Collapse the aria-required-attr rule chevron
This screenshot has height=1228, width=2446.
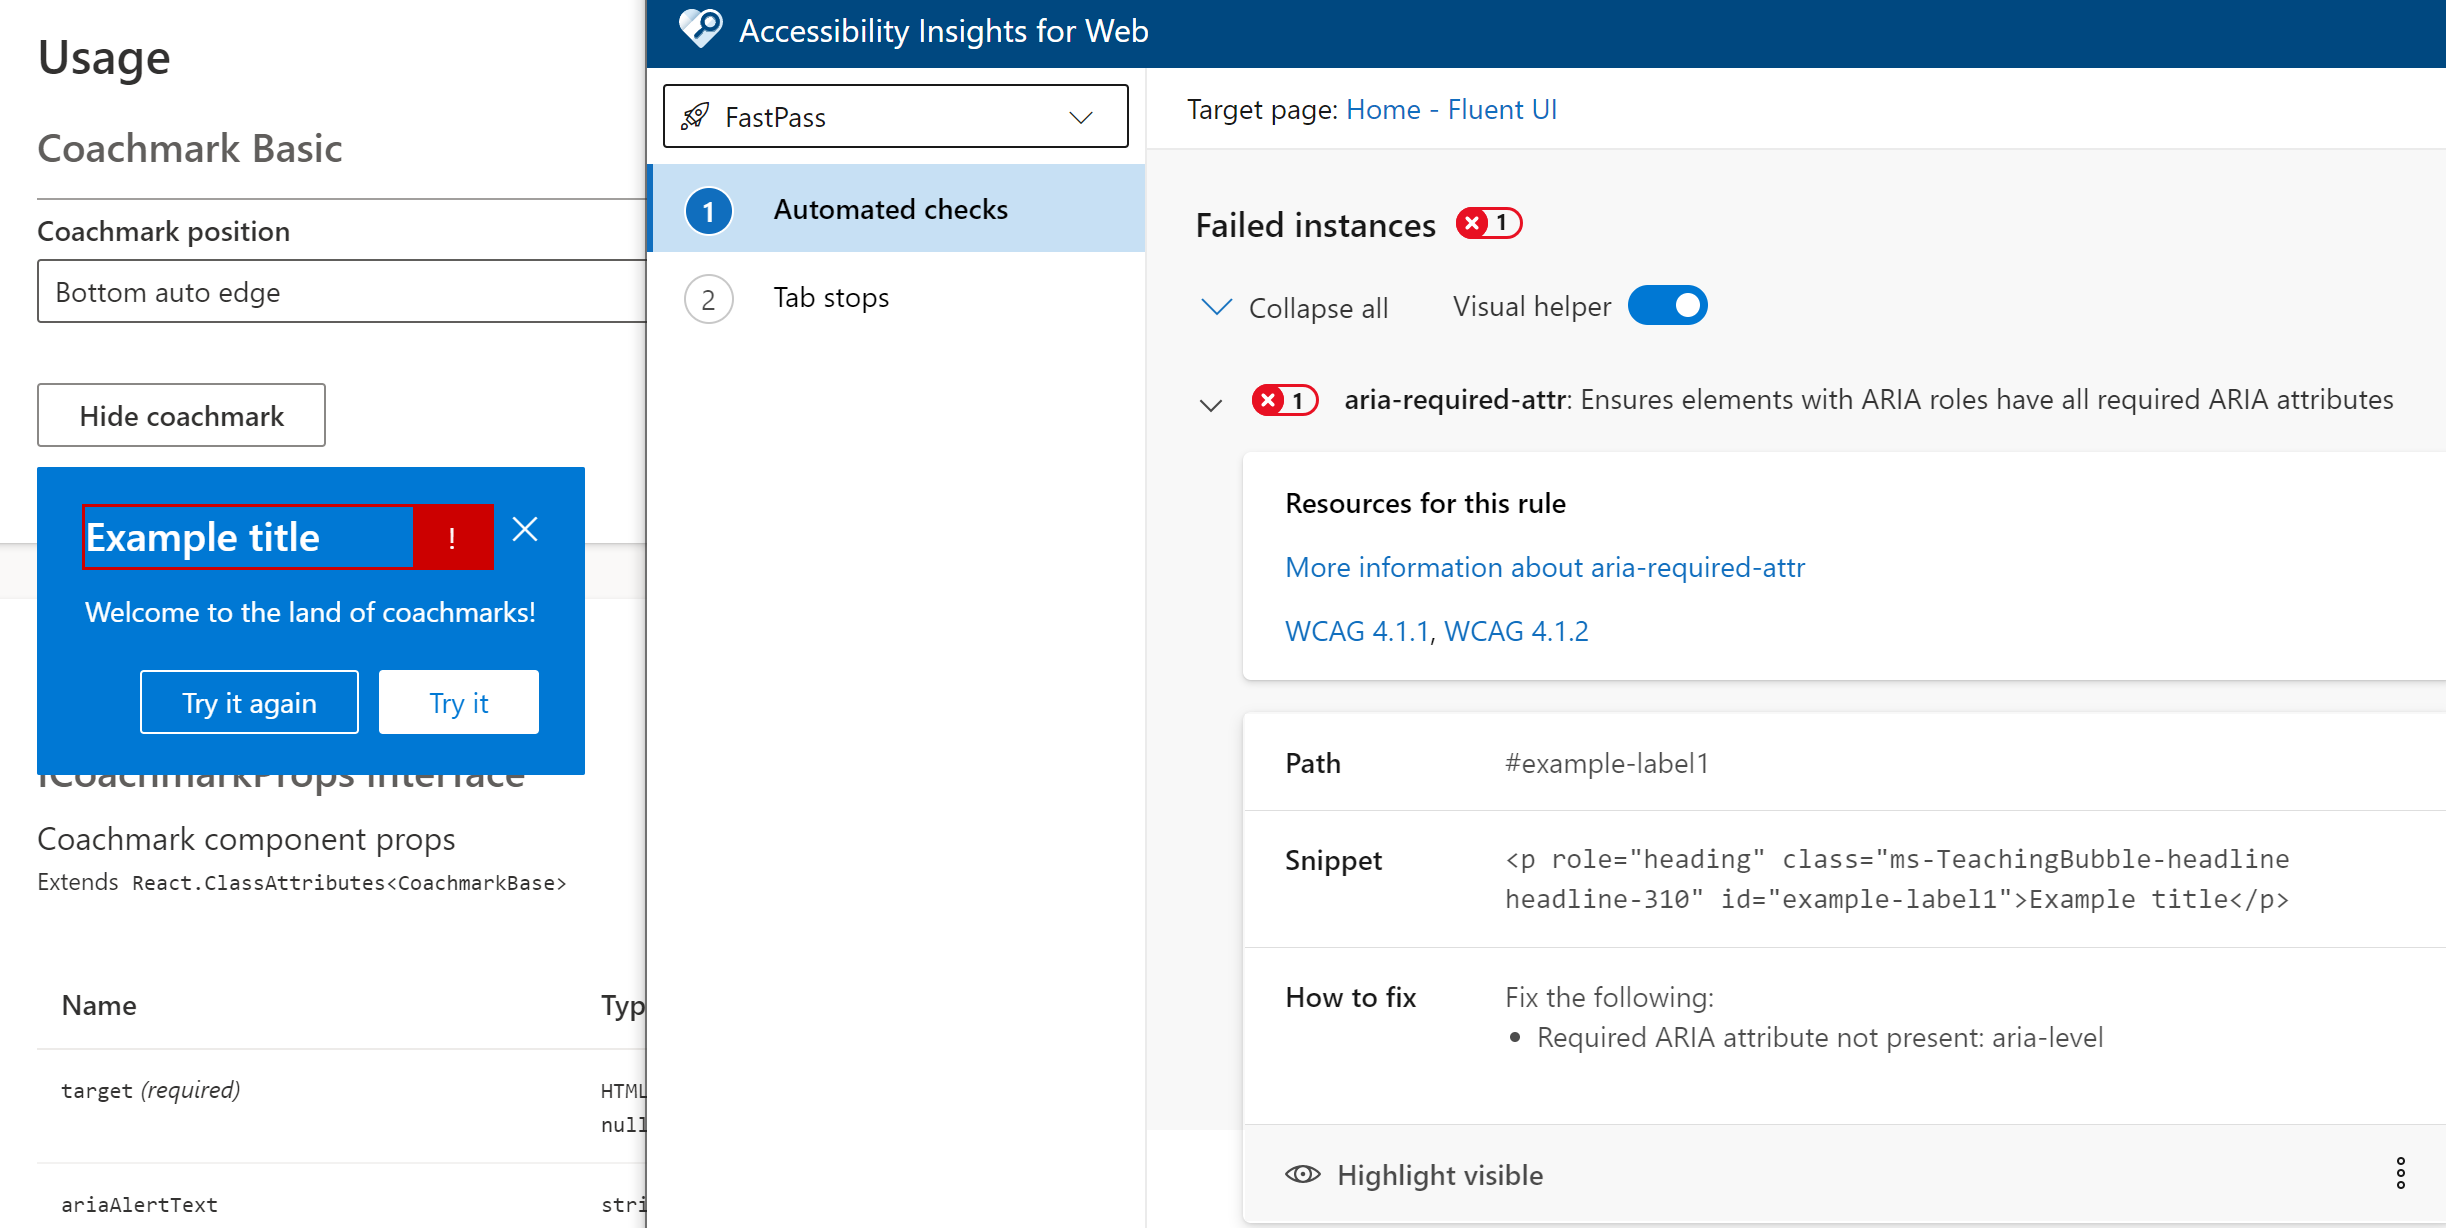point(1211,405)
